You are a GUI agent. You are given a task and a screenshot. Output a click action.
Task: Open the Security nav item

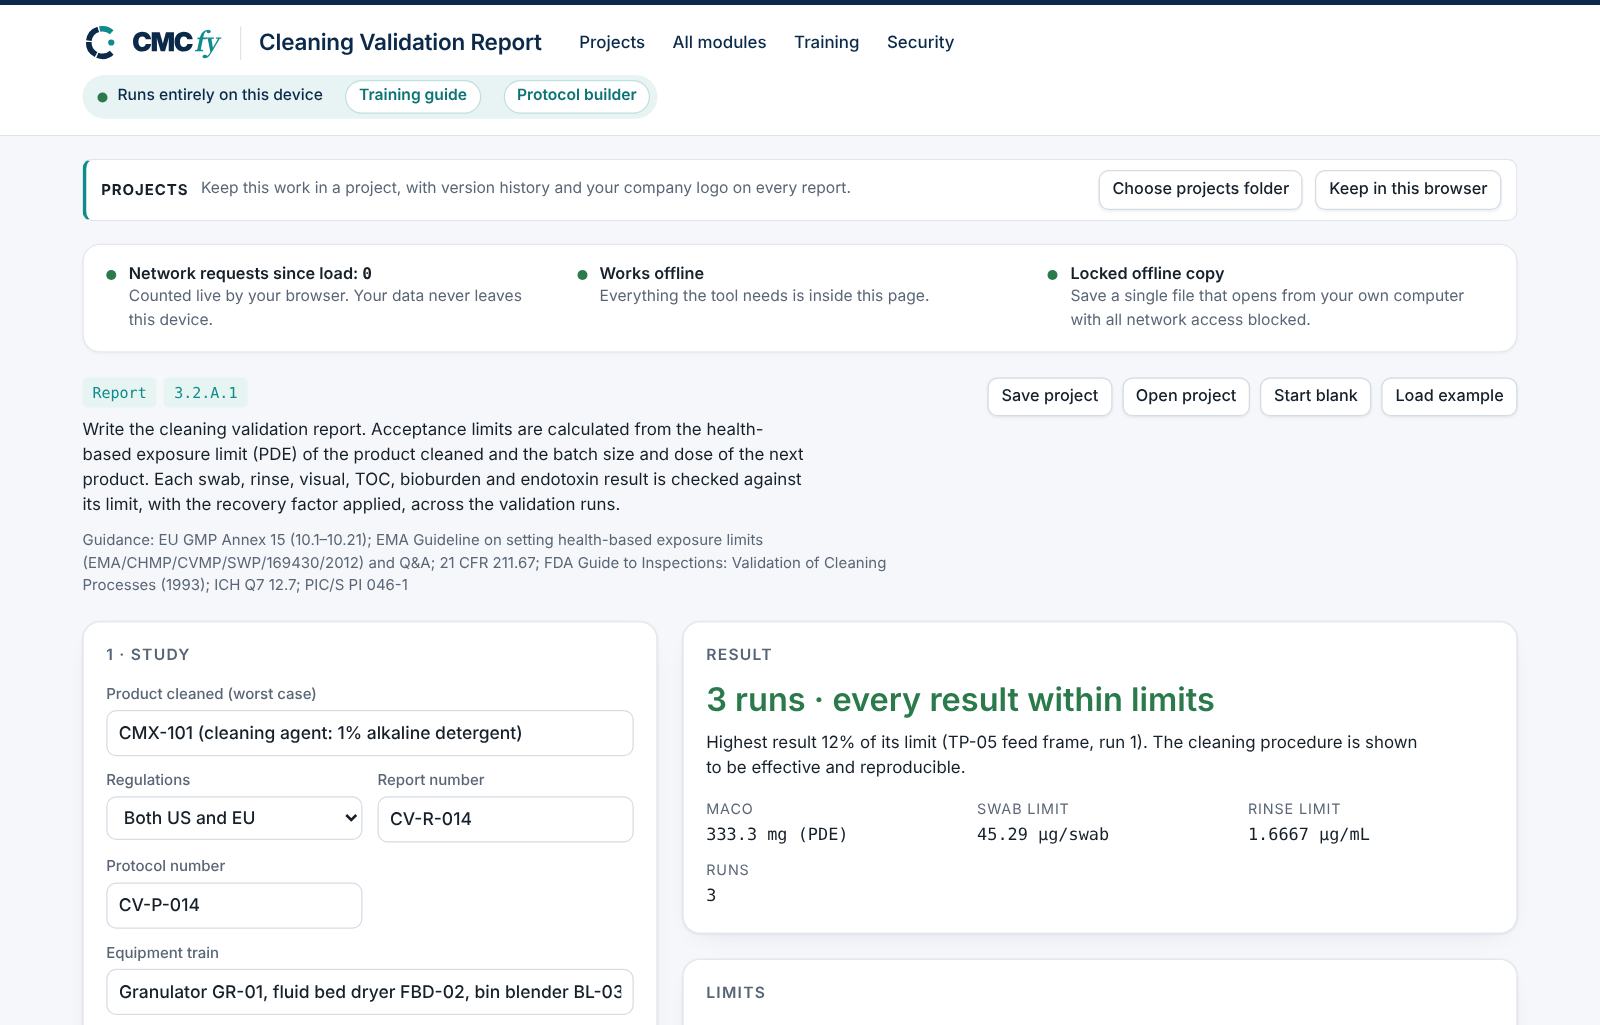920,42
